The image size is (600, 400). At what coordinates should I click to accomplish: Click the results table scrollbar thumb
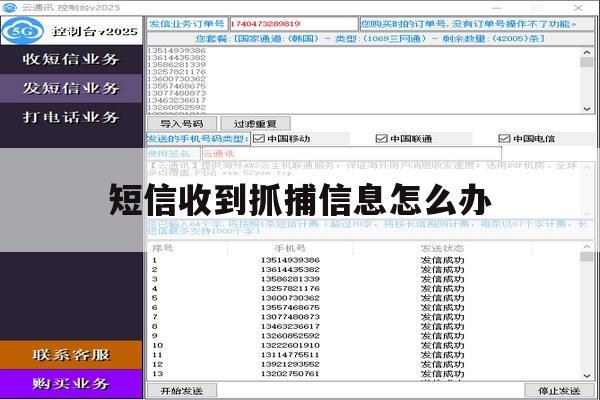point(587,256)
